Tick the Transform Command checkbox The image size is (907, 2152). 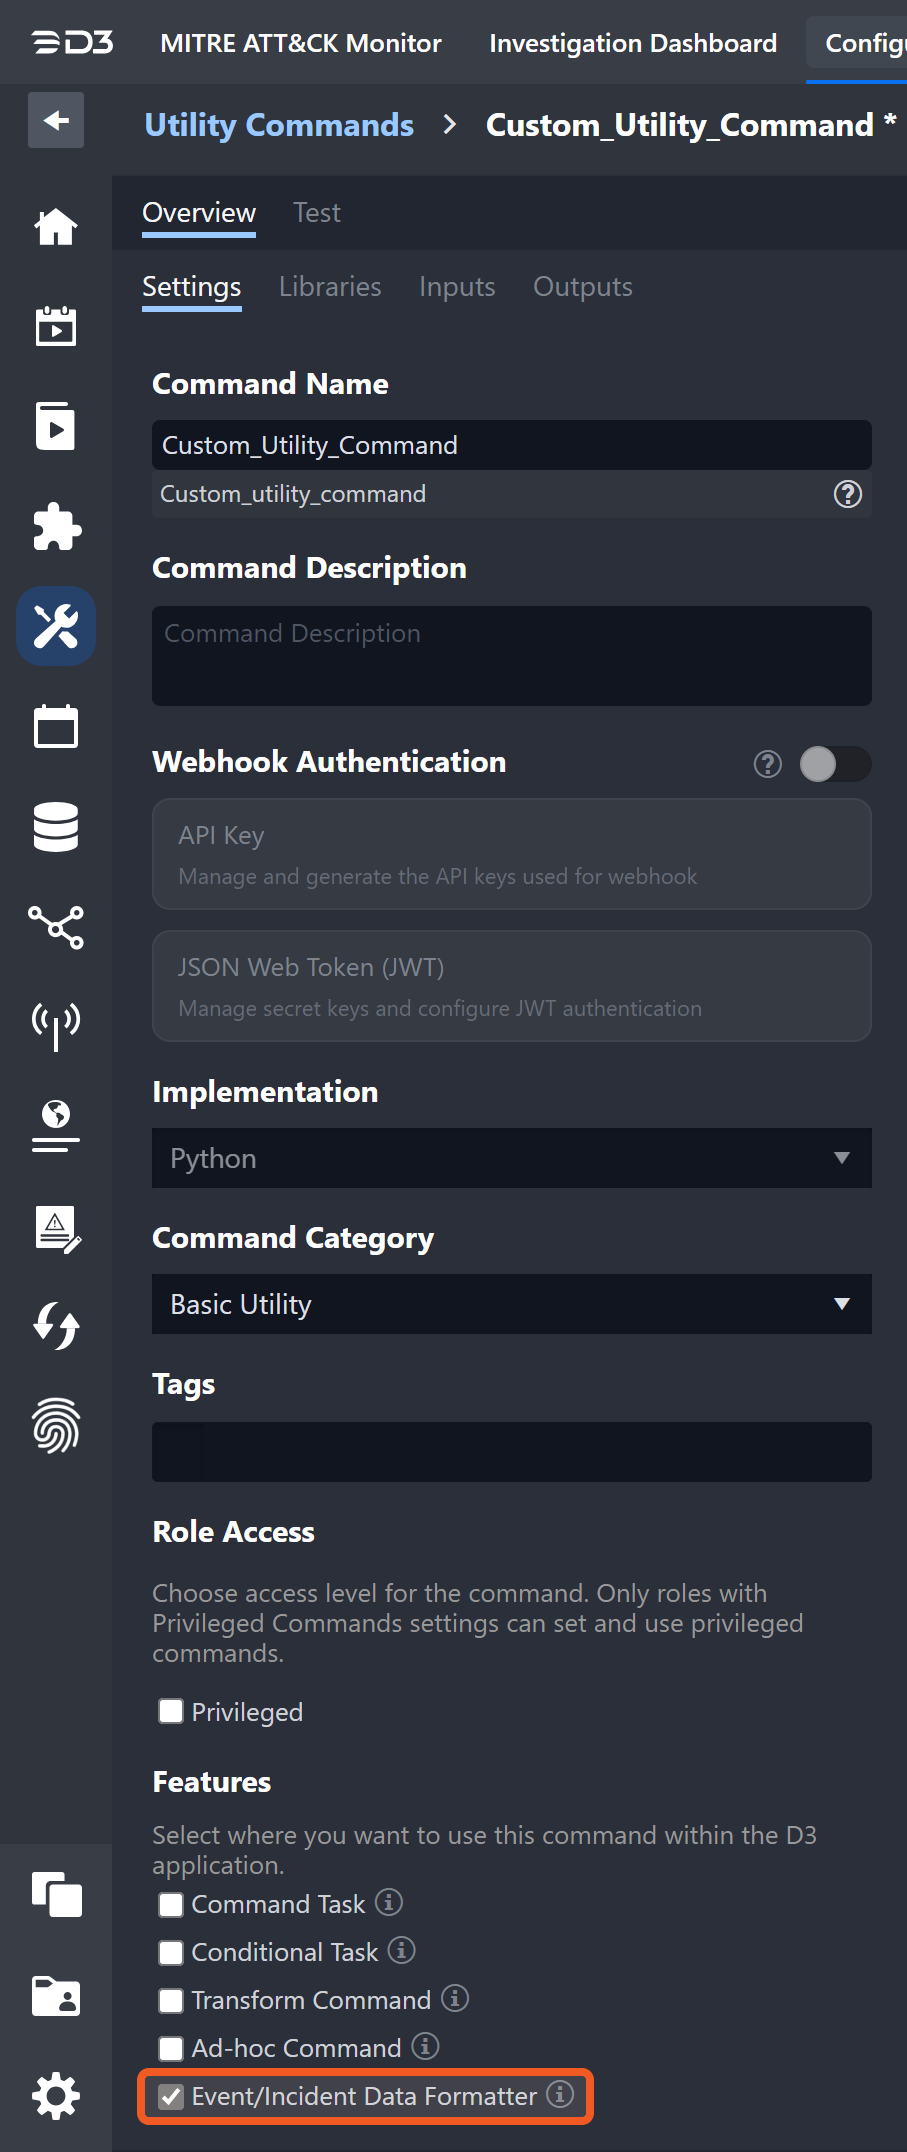click(171, 2000)
